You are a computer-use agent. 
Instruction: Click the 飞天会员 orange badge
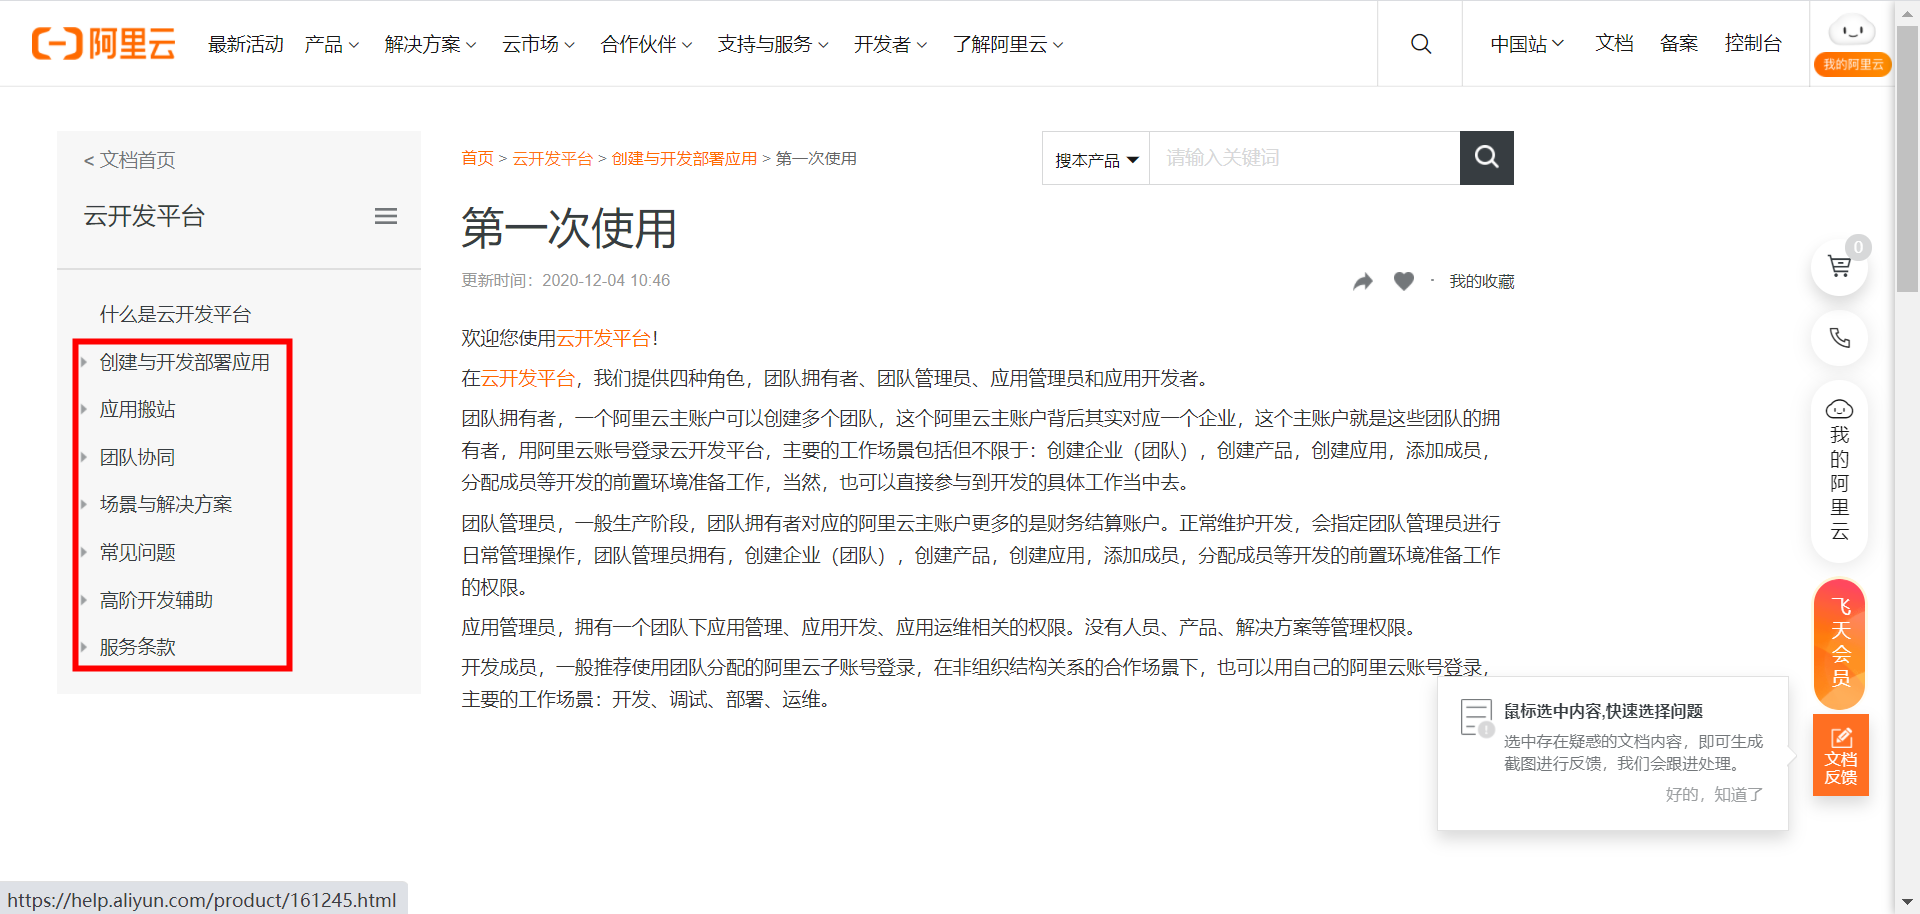tap(1840, 643)
